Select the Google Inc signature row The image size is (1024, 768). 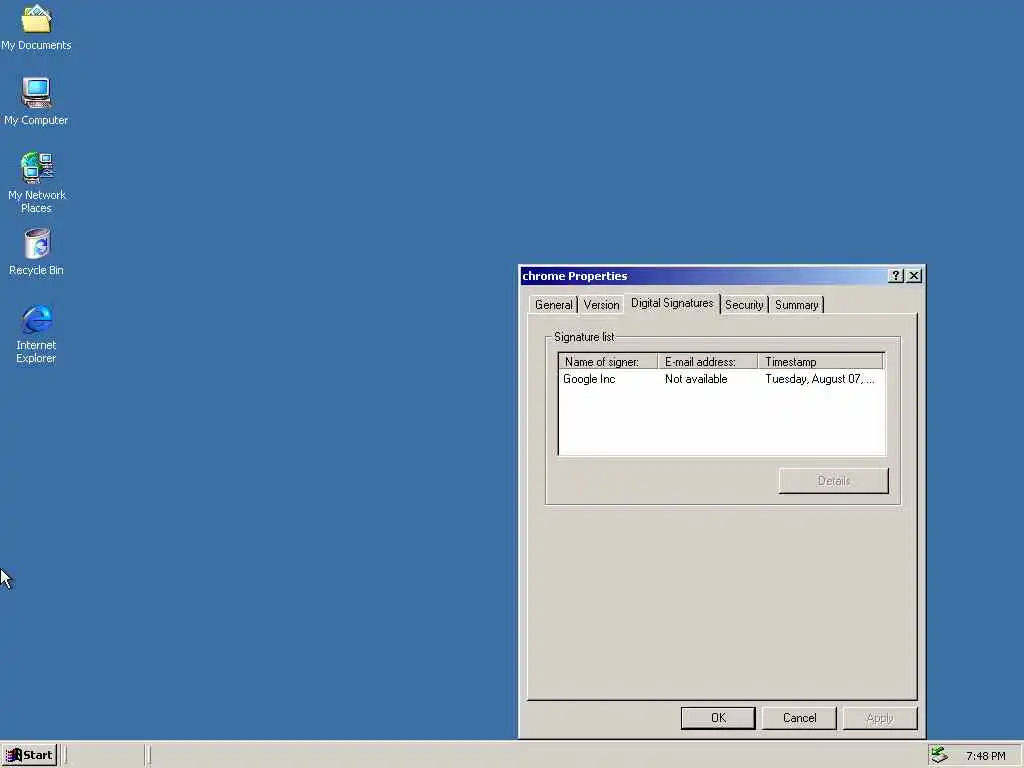(722, 379)
